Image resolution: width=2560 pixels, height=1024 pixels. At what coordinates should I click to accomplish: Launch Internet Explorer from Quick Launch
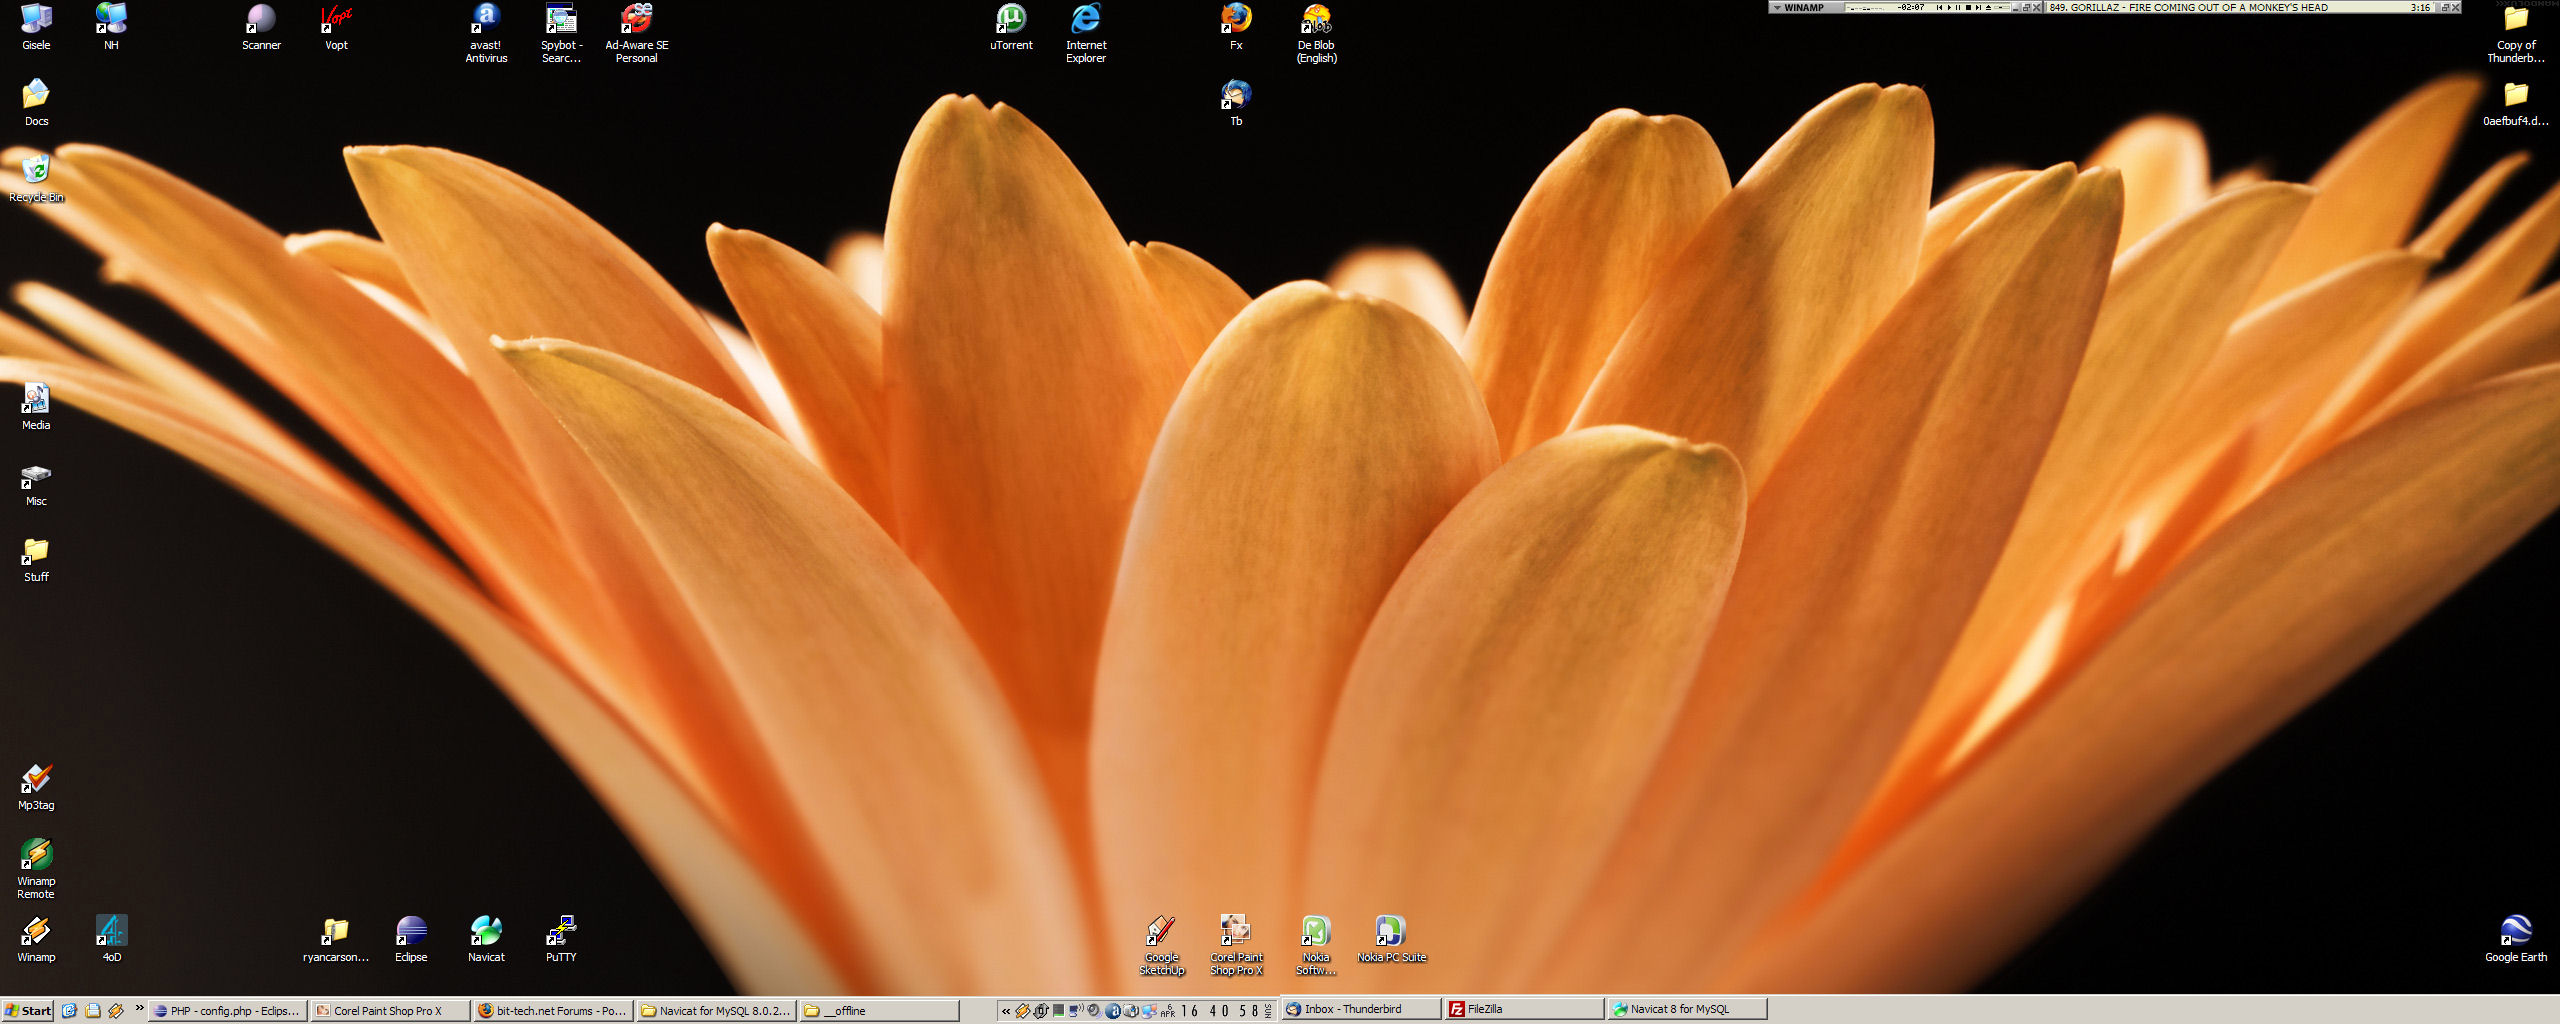pos(69,1010)
